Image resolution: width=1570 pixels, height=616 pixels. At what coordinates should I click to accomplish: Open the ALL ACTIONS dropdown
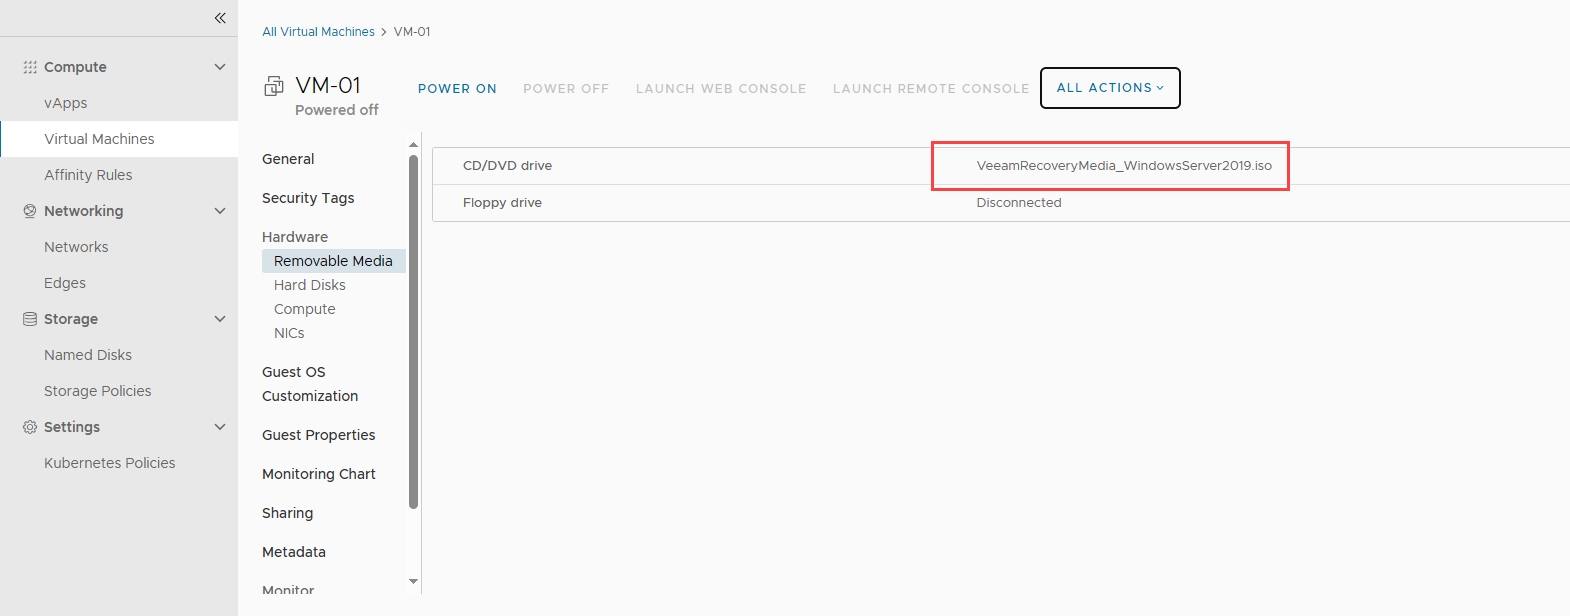[x=1110, y=88]
